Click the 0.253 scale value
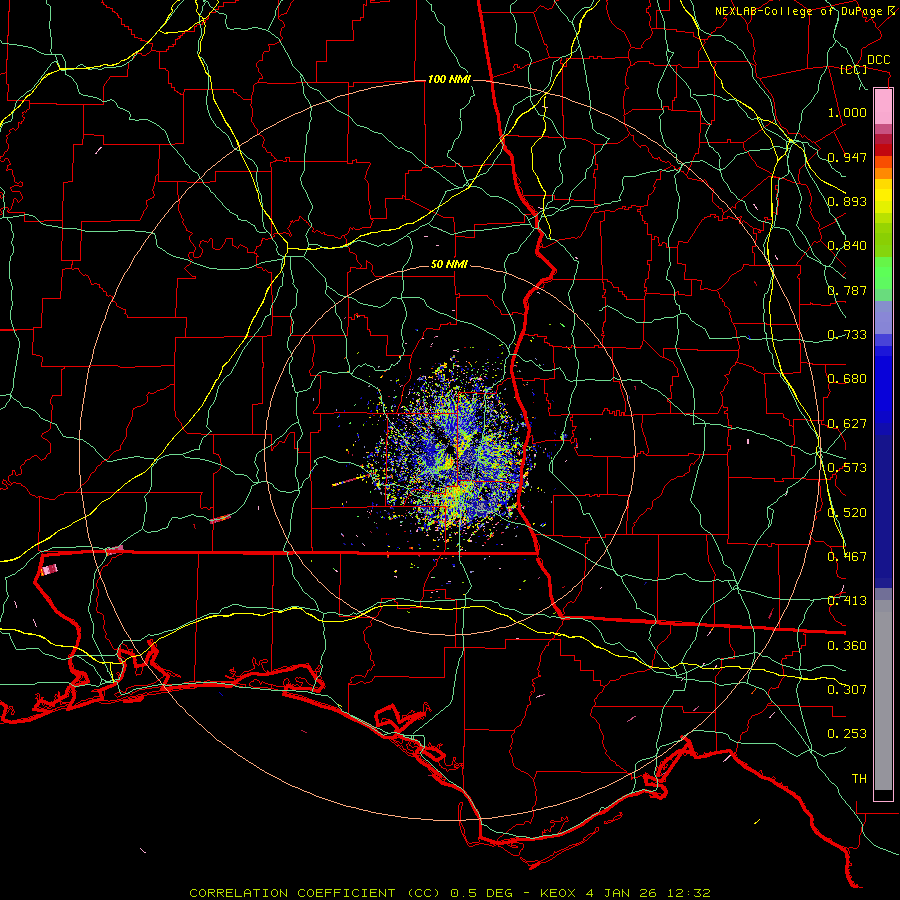 point(847,734)
